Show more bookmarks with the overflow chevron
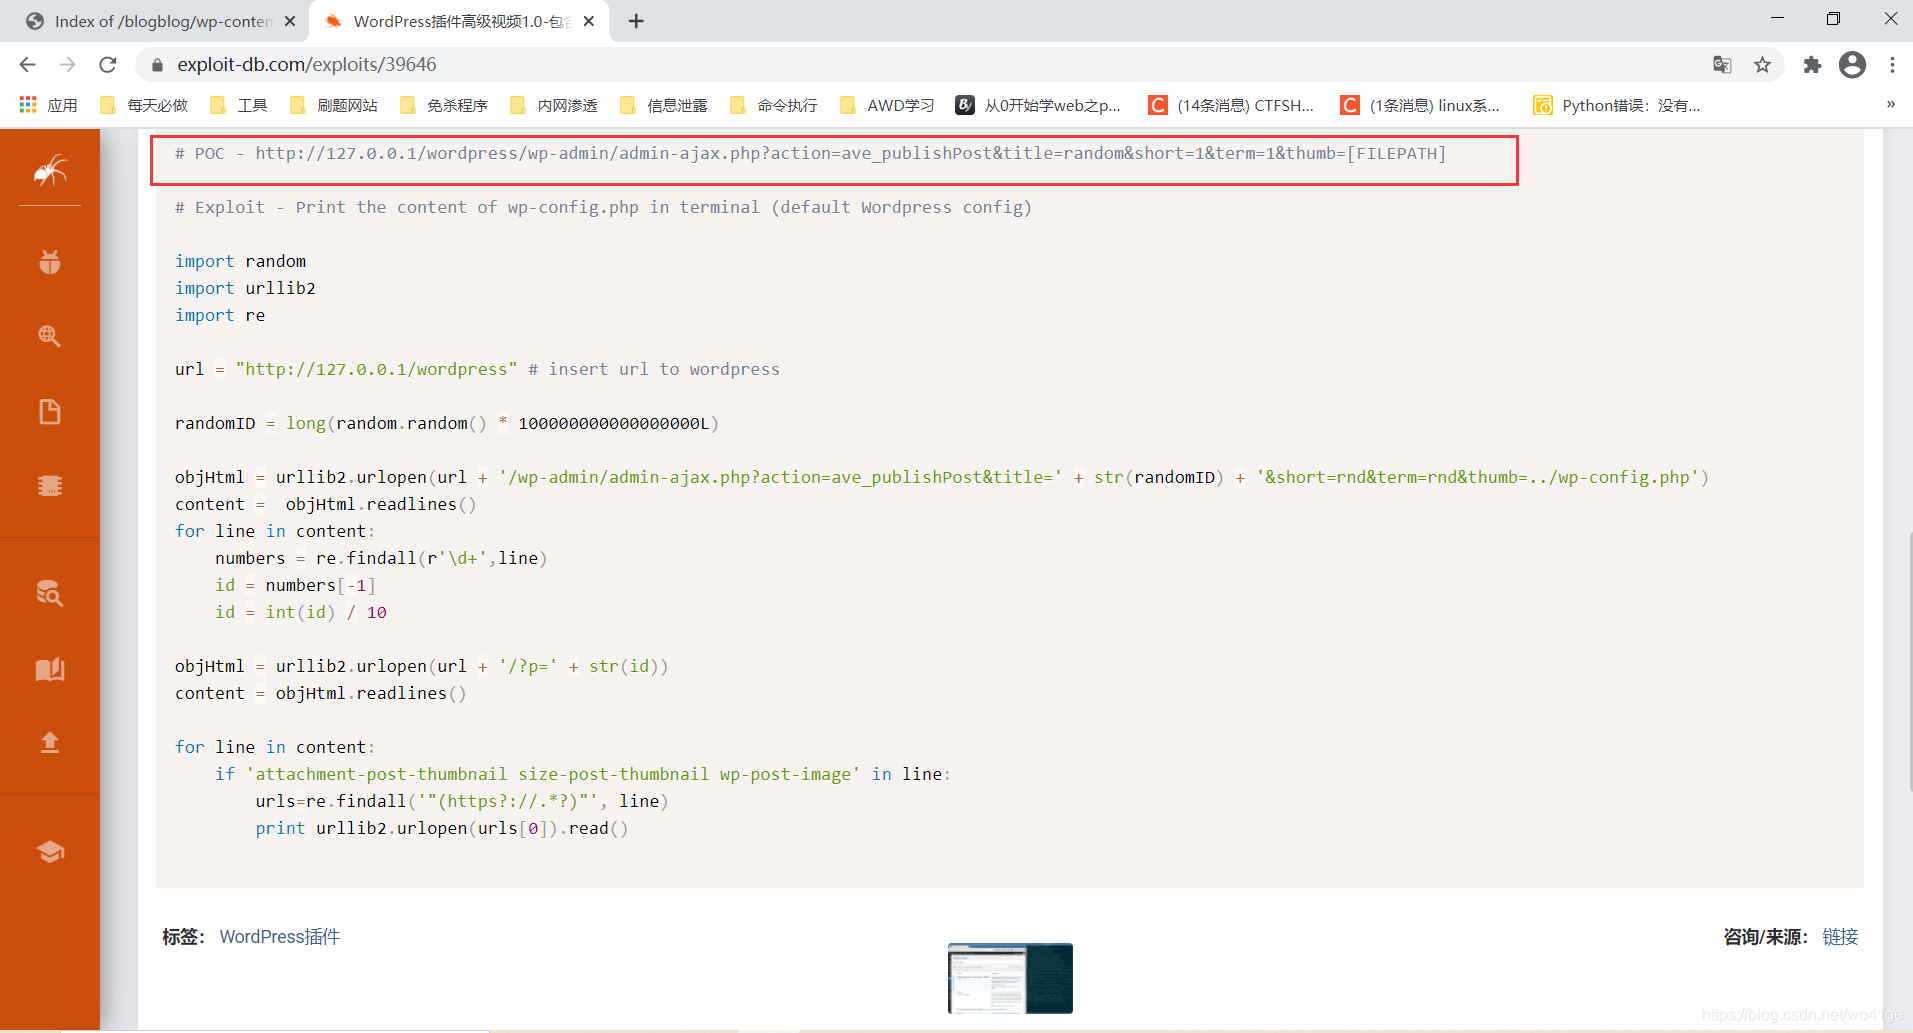 pos(1891,104)
